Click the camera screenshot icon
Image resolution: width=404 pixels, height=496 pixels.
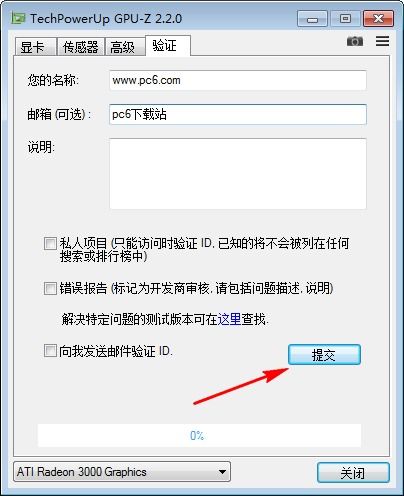click(x=355, y=41)
